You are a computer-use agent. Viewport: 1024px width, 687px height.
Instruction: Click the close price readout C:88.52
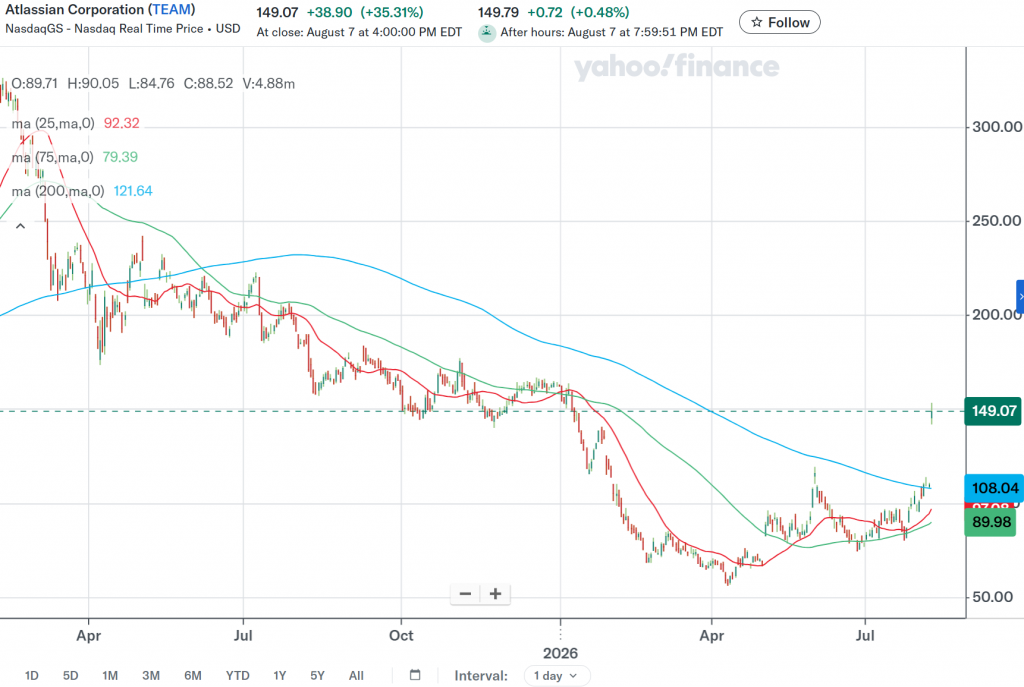208,84
